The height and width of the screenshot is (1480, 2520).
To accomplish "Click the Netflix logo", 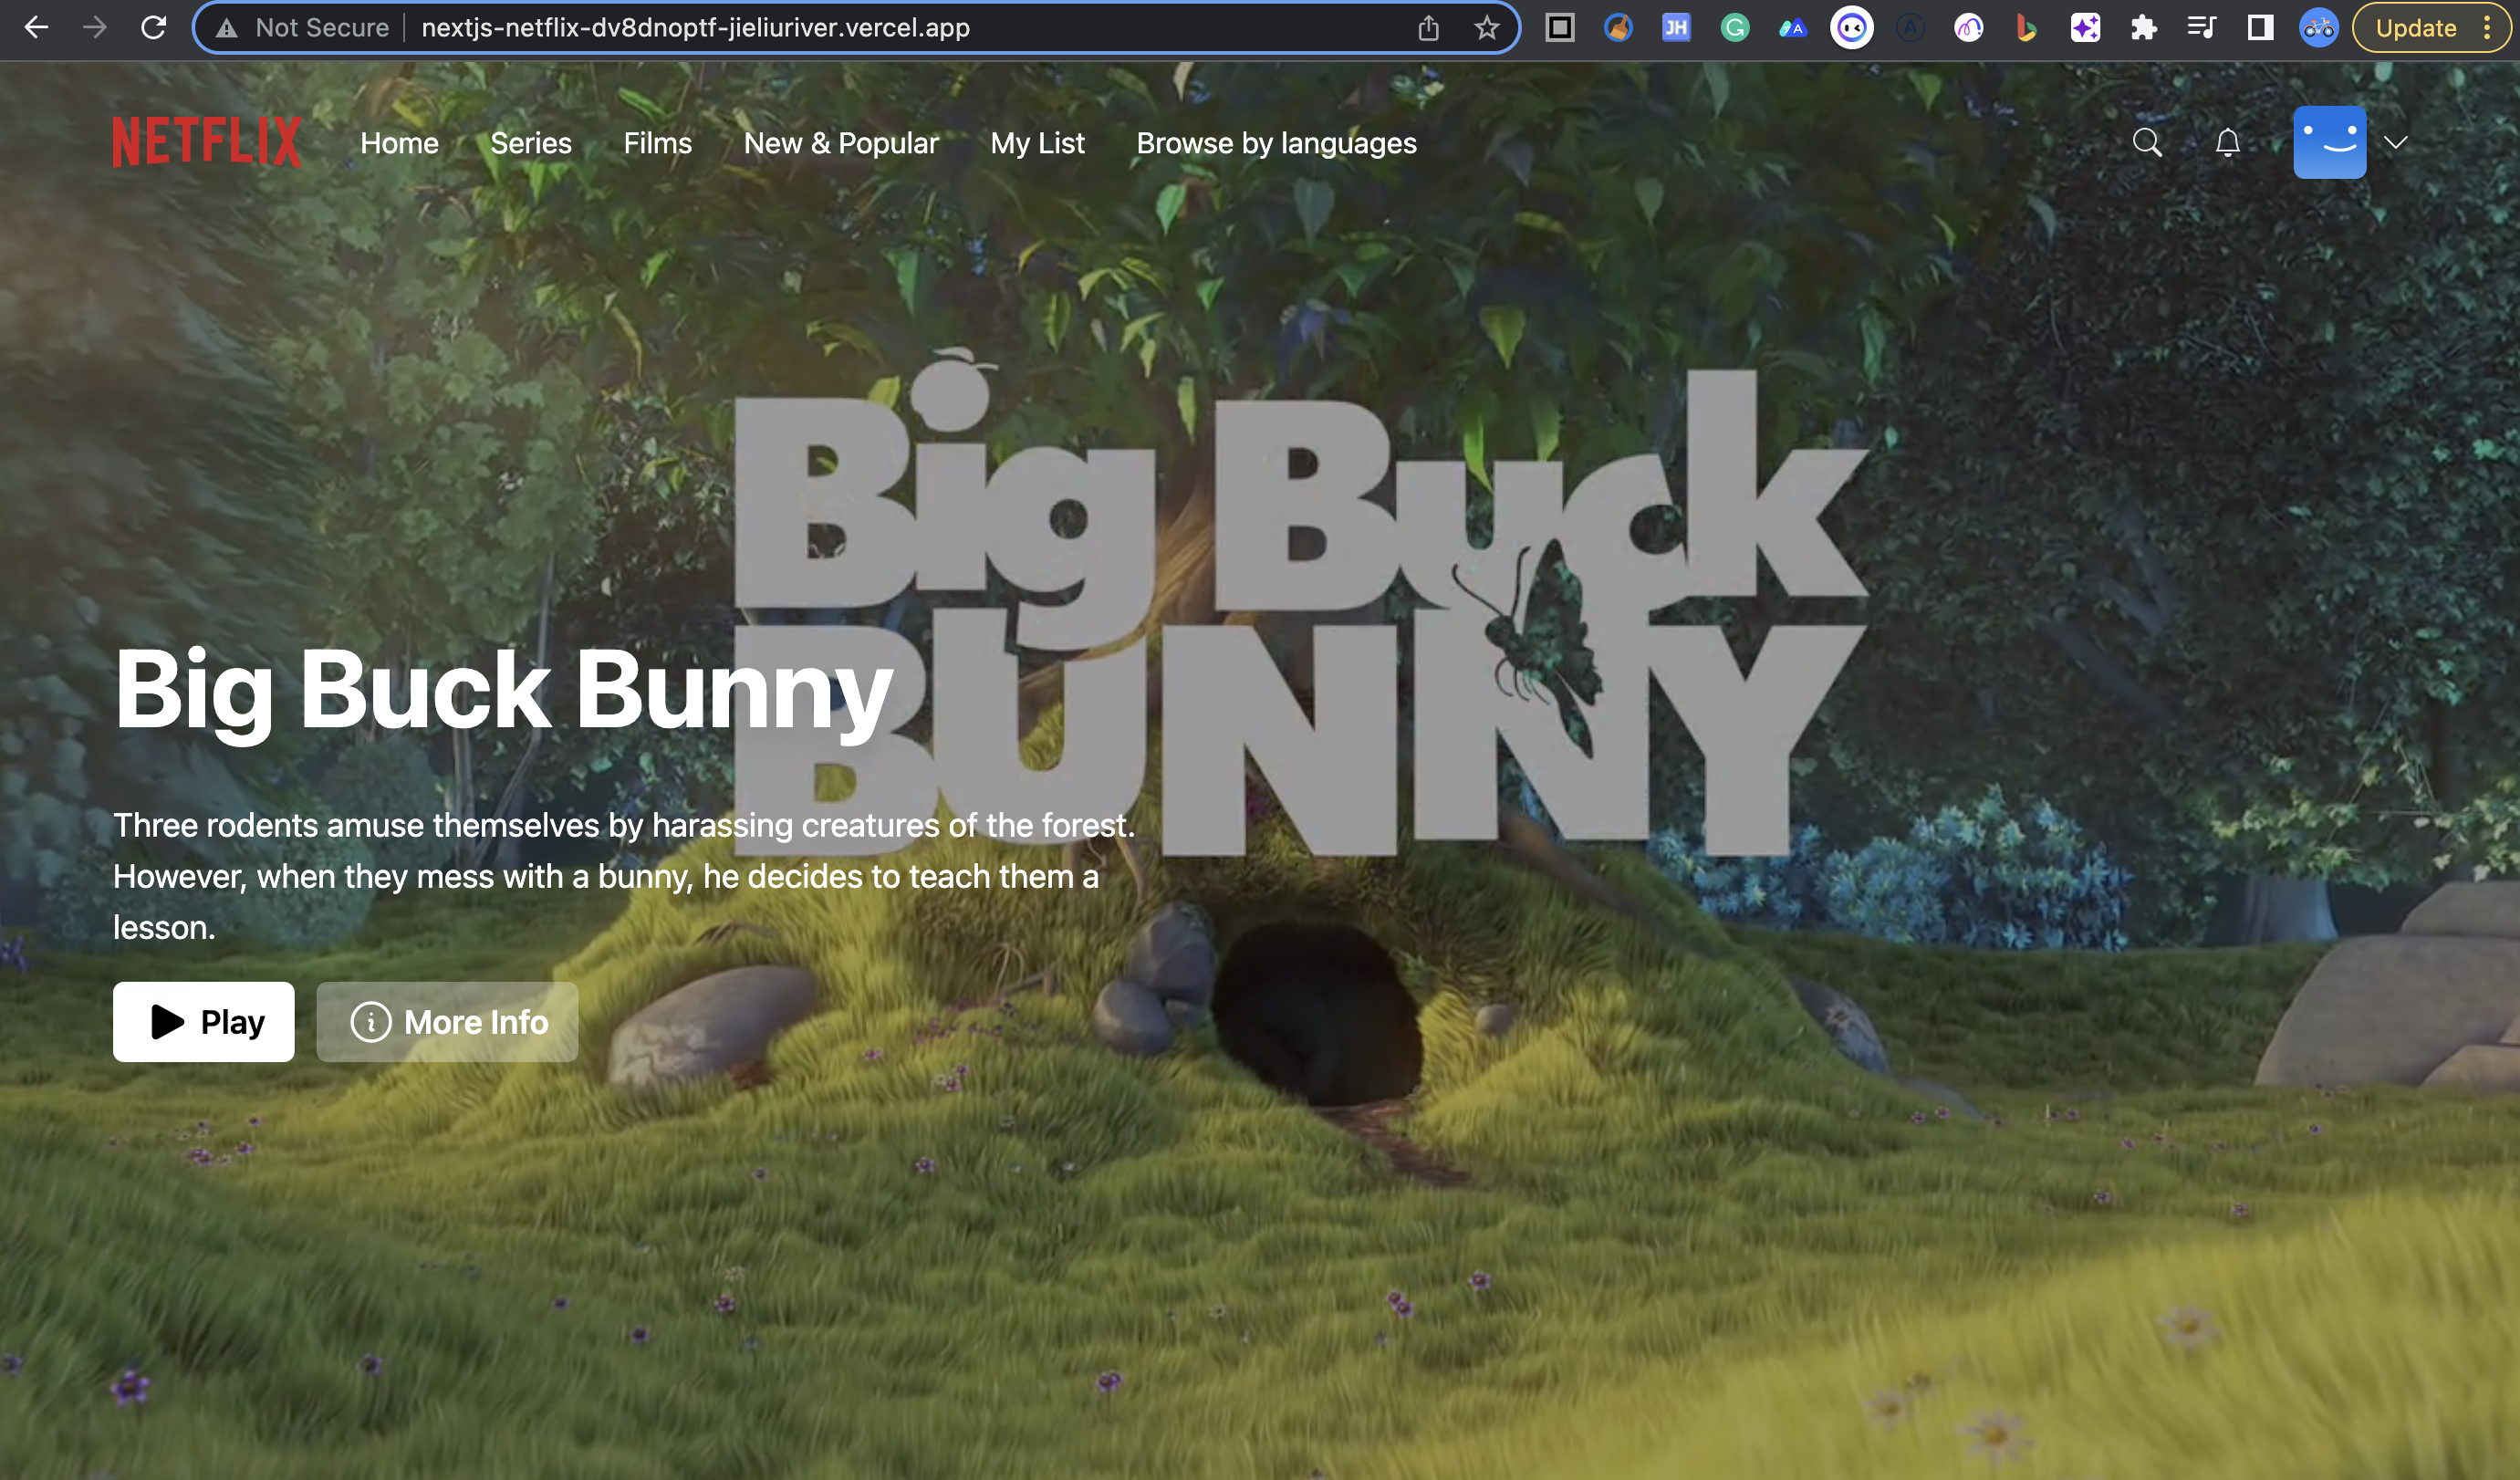I will [x=206, y=142].
